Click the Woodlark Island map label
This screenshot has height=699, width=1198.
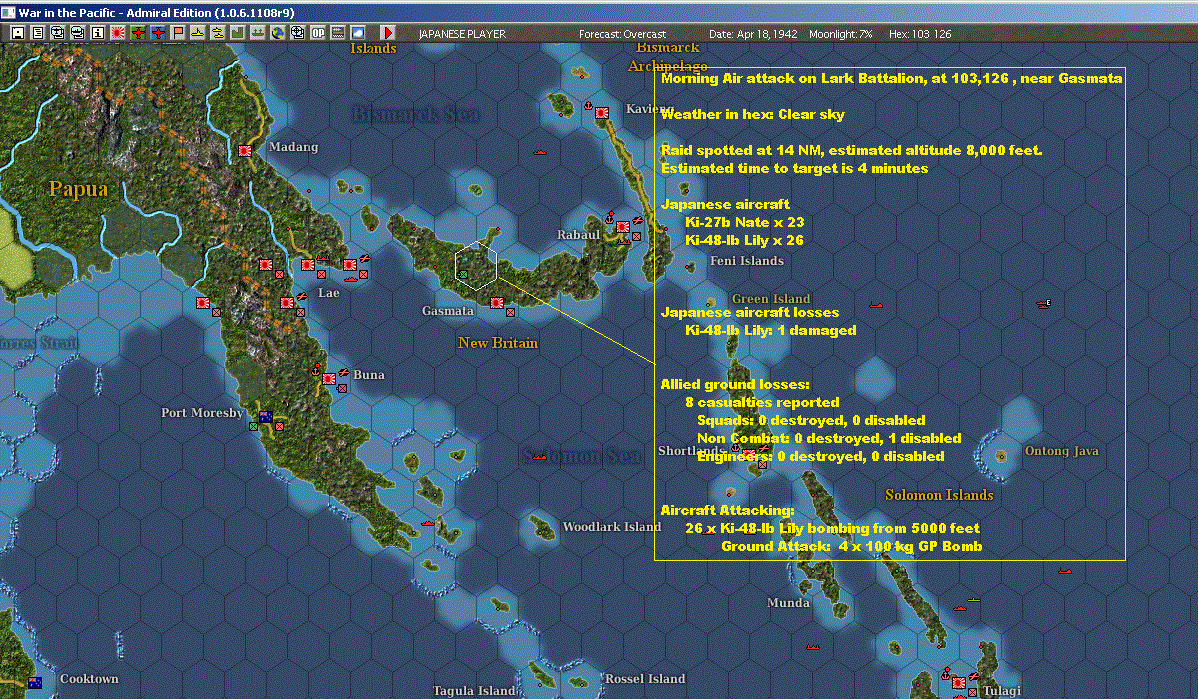(x=611, y=526)
